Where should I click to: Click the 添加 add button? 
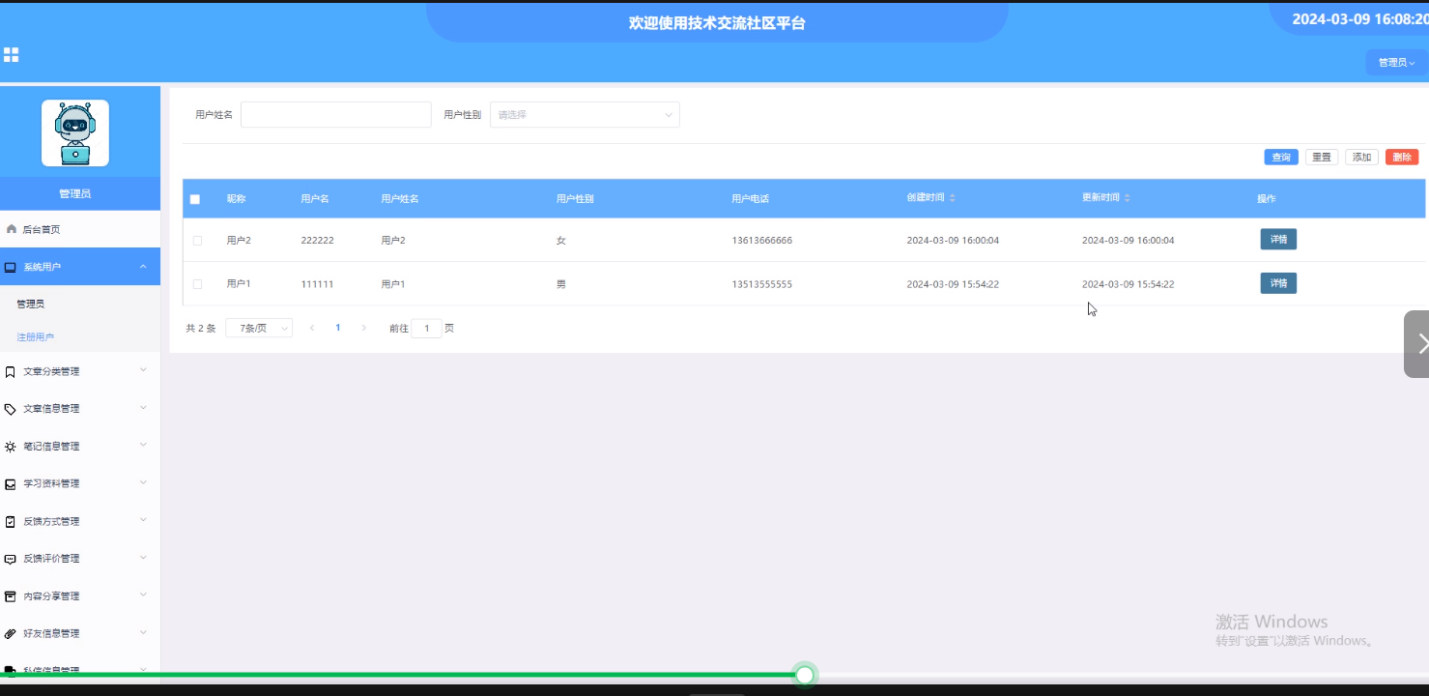point(1362,157)
